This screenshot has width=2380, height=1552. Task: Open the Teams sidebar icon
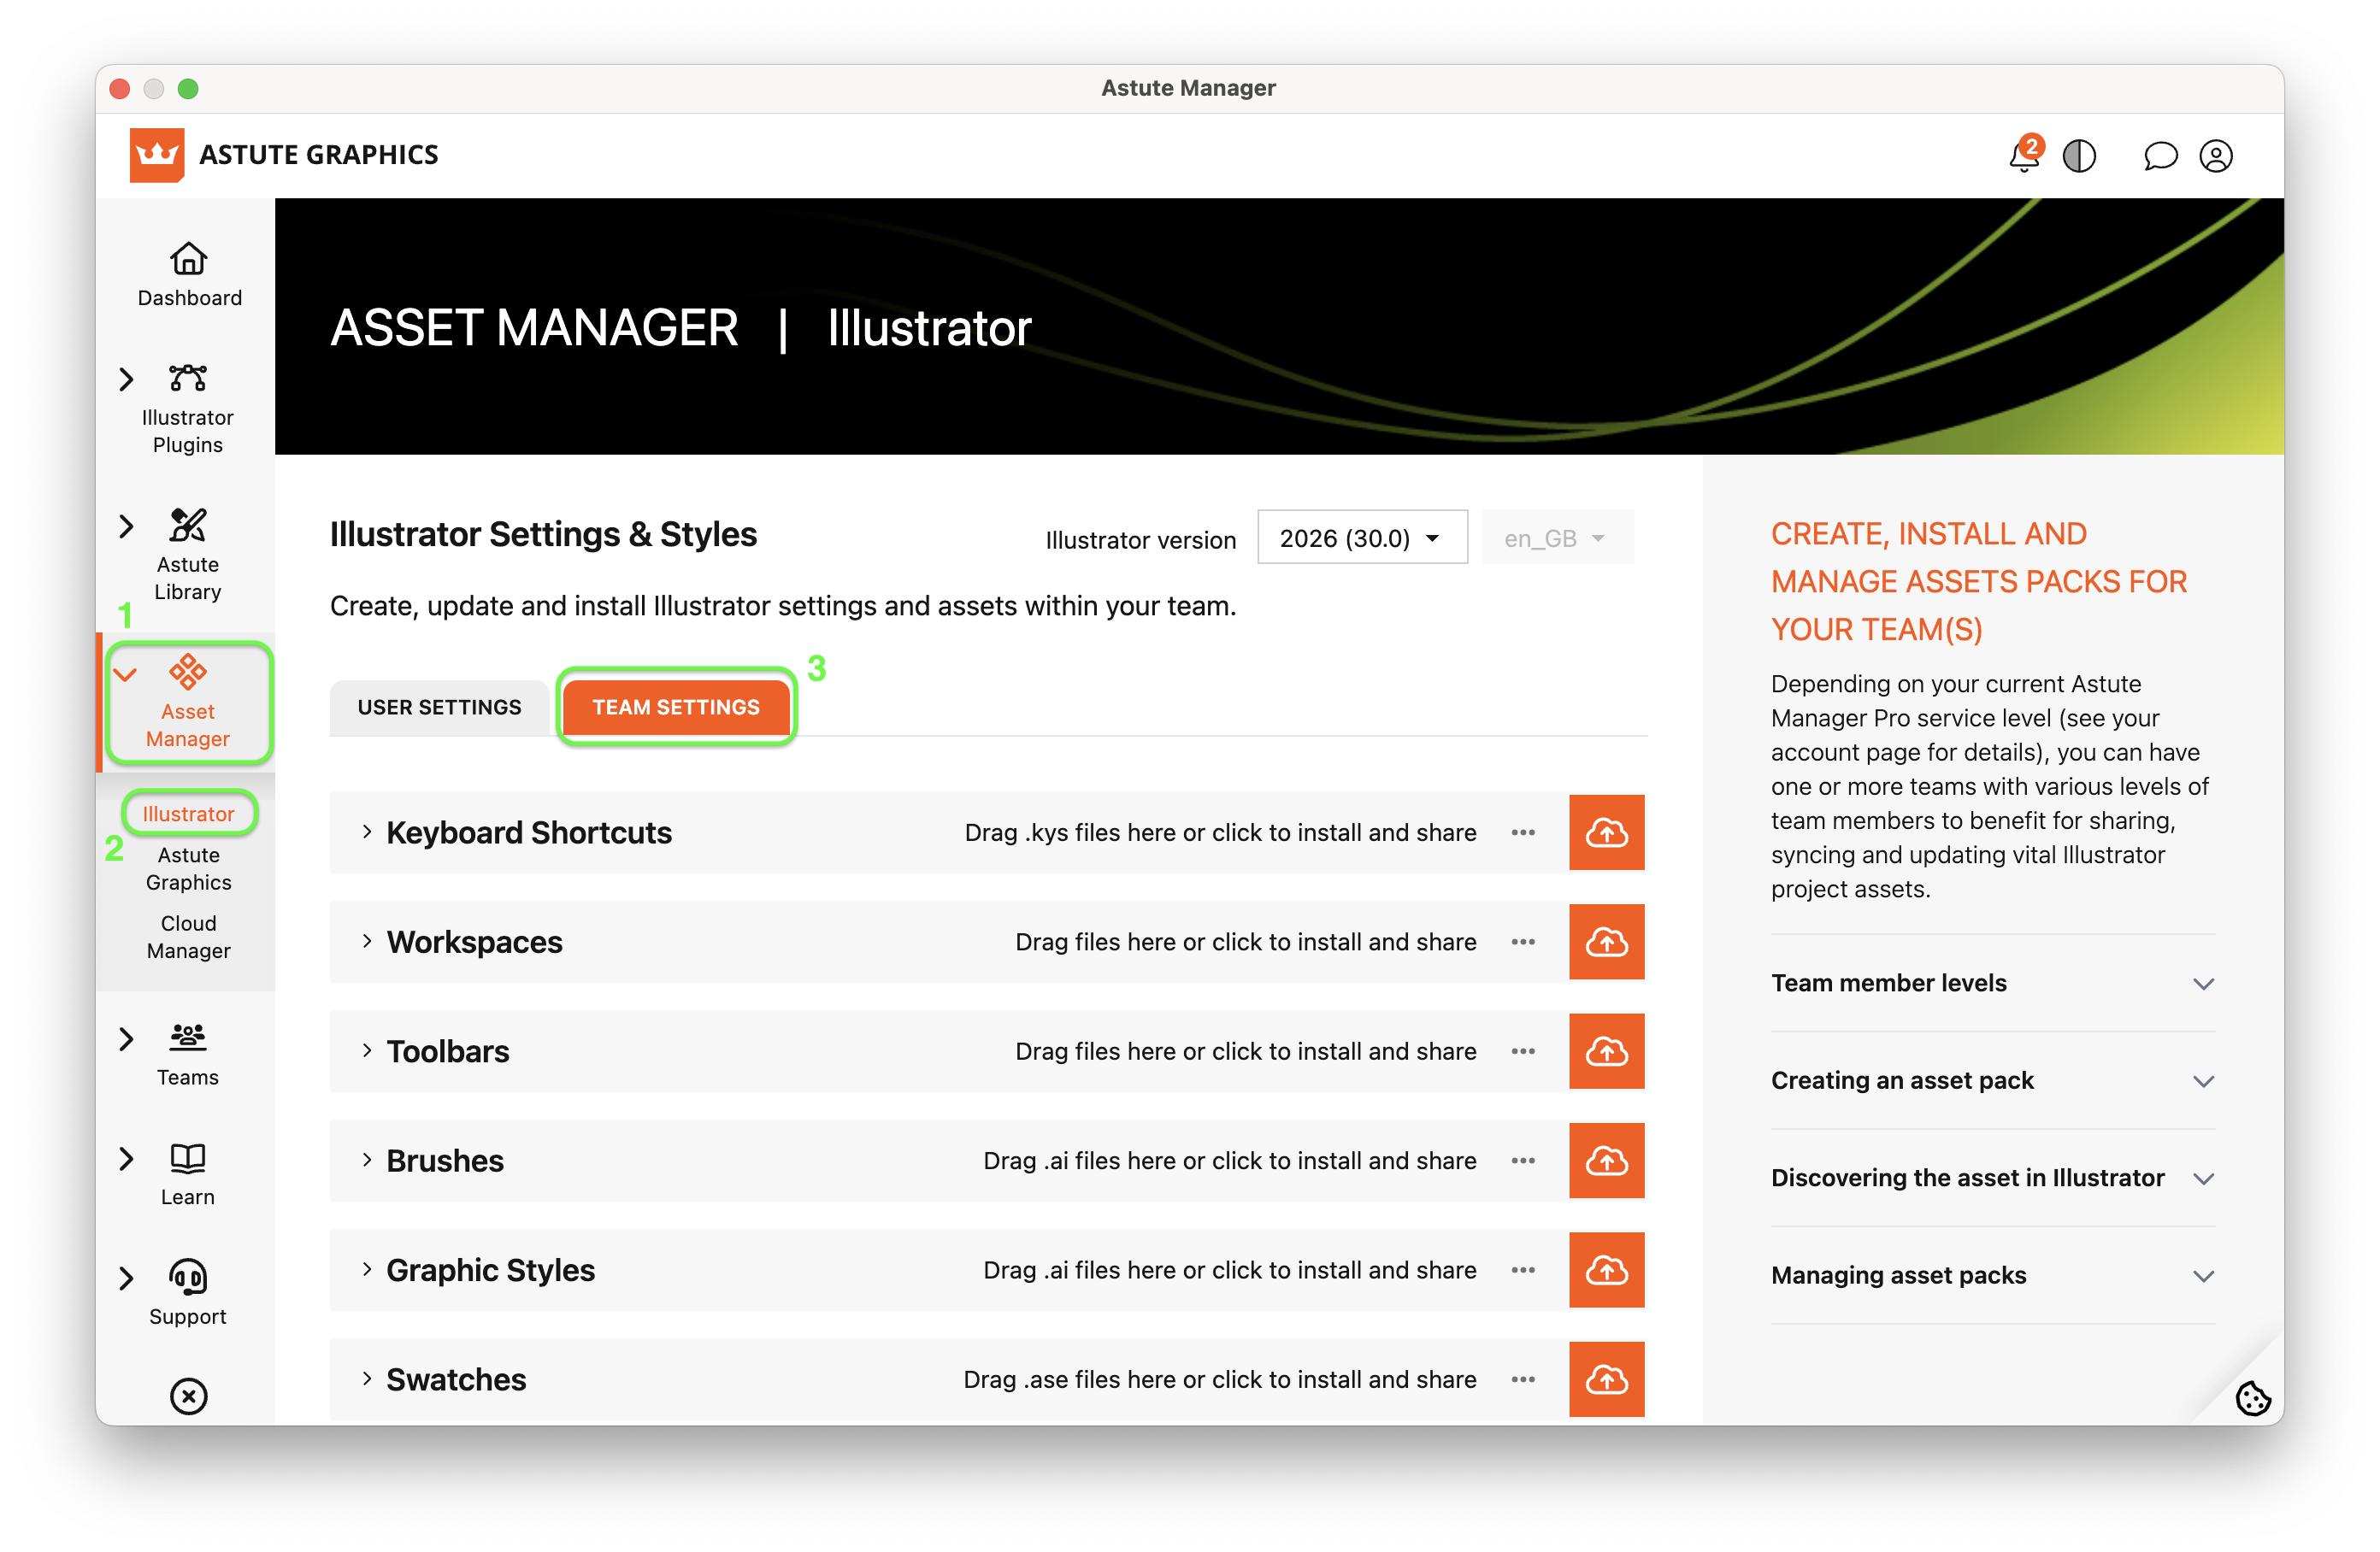(188, 1038)
